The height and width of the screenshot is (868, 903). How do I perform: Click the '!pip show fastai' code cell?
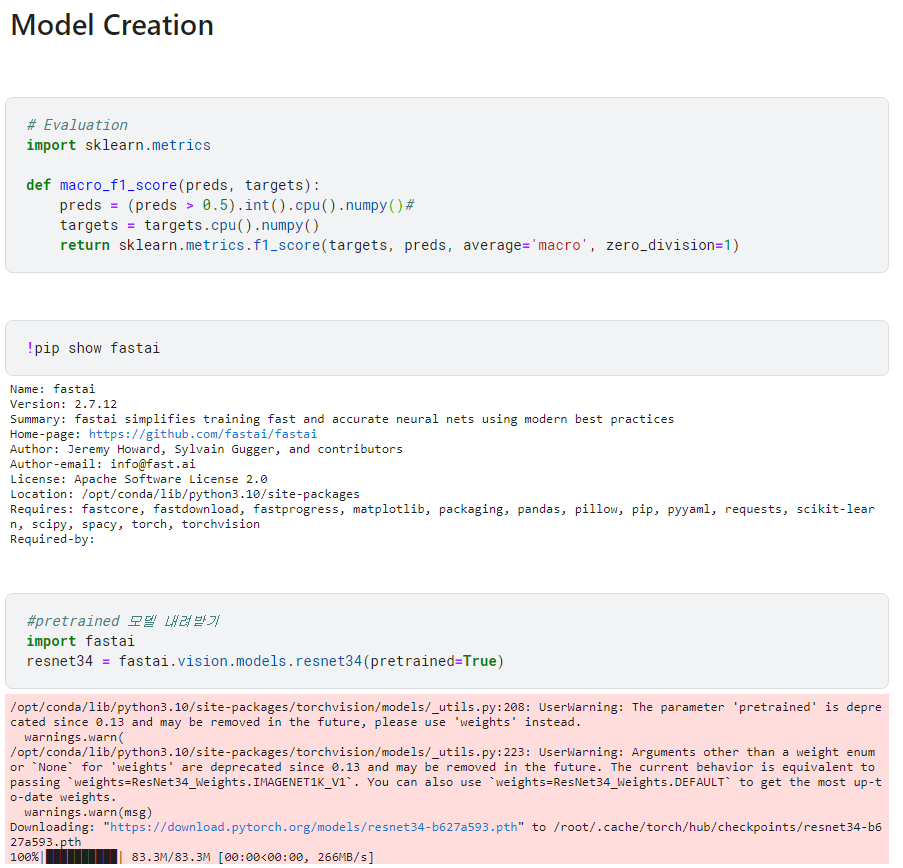[447, 348]
